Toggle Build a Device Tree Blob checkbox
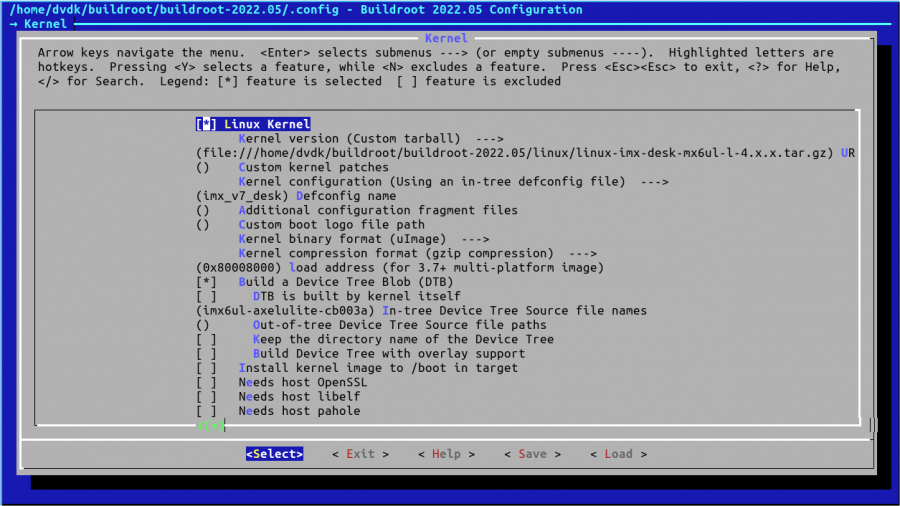Screen dimensions: 900x506 click(206, 282)
